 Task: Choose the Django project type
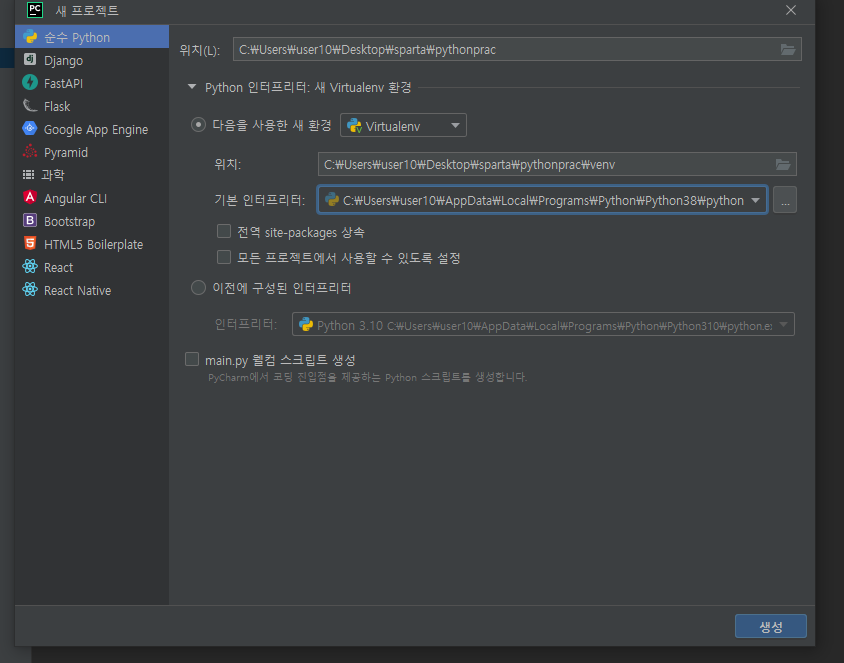92,60
